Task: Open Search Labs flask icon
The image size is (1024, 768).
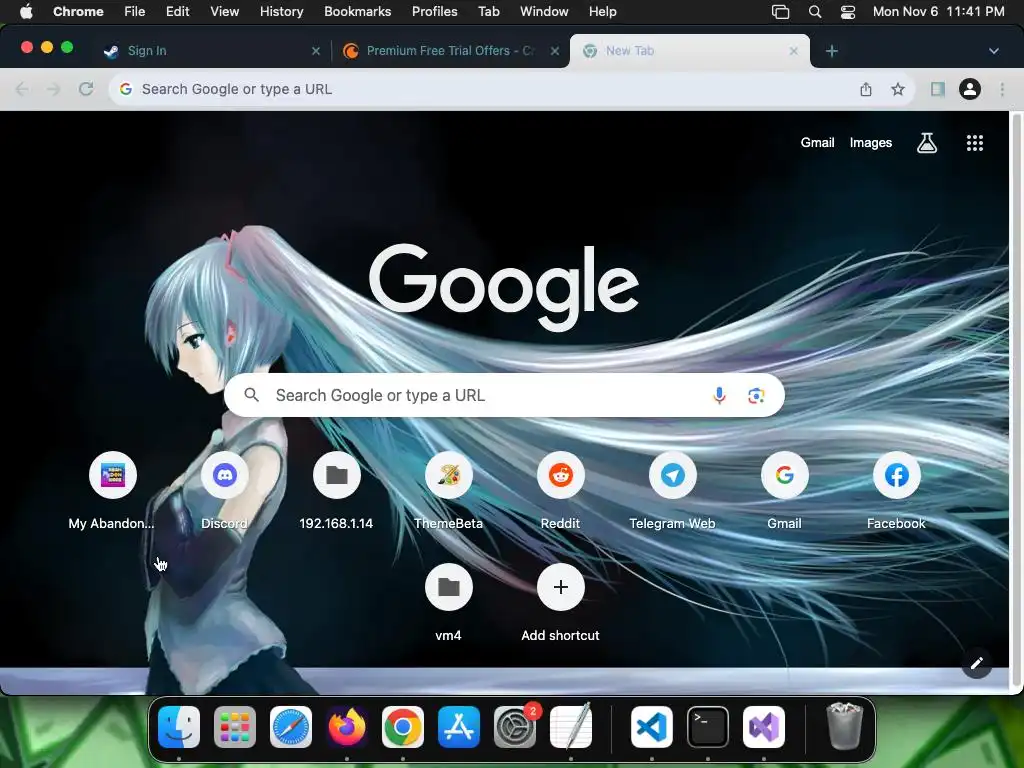Action: click(927, 143)
